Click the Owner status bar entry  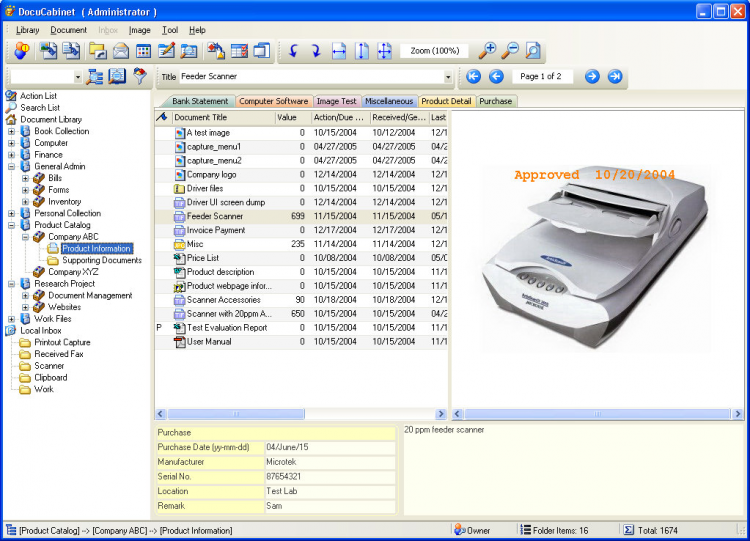pyautogui.click(x=473, y=530)
